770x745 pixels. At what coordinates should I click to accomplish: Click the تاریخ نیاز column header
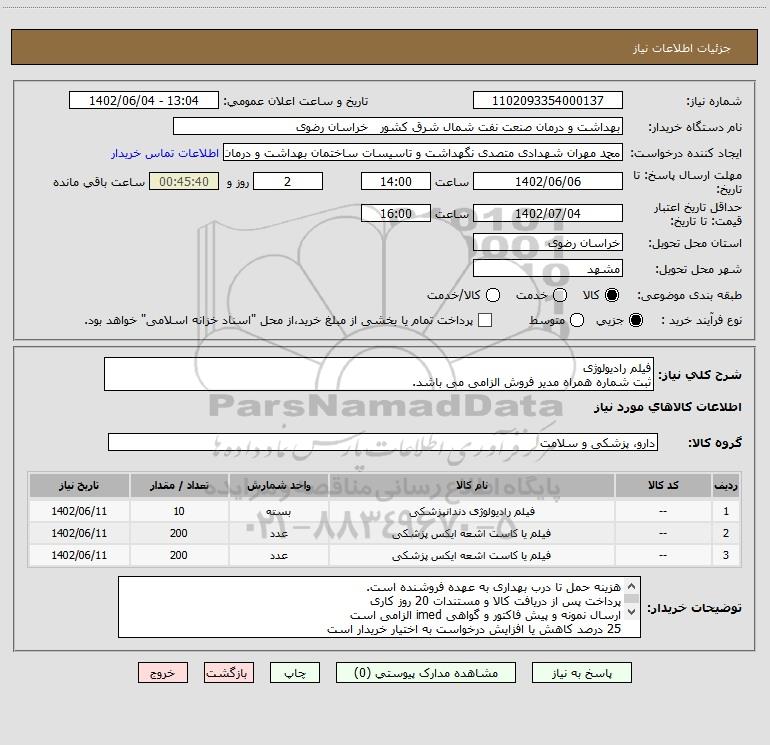point(79,485)
